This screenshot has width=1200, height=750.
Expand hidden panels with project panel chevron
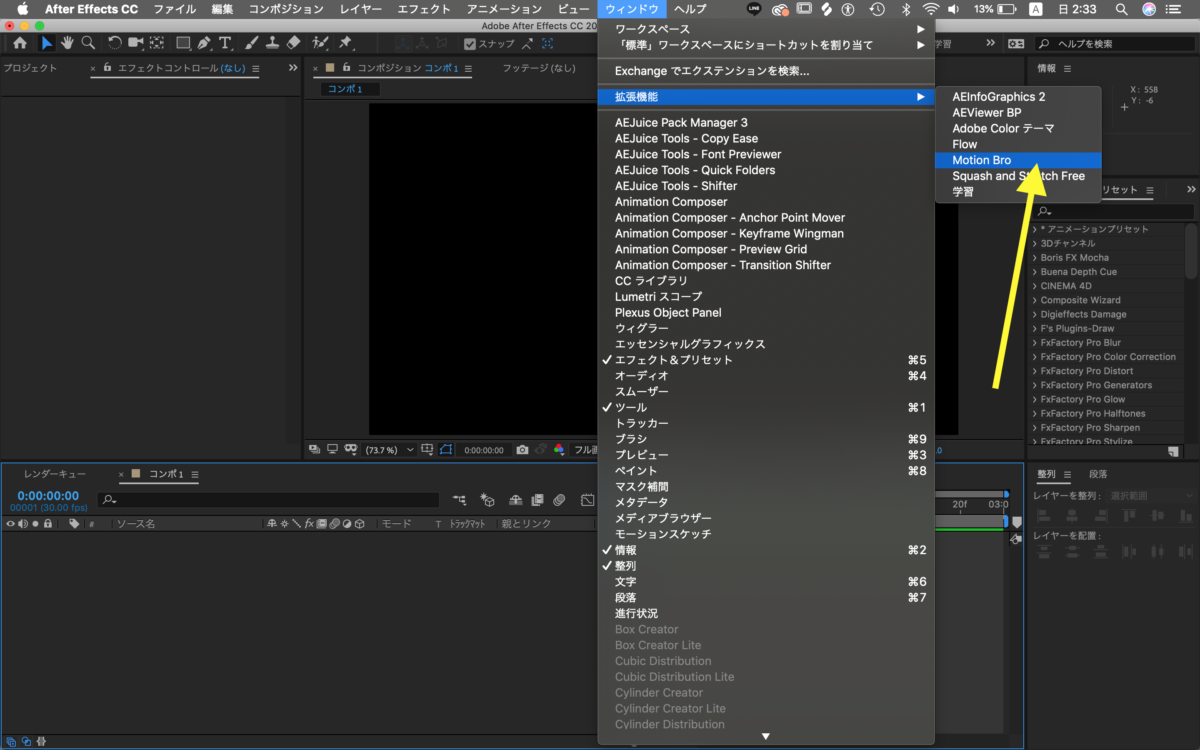(292, 69)
